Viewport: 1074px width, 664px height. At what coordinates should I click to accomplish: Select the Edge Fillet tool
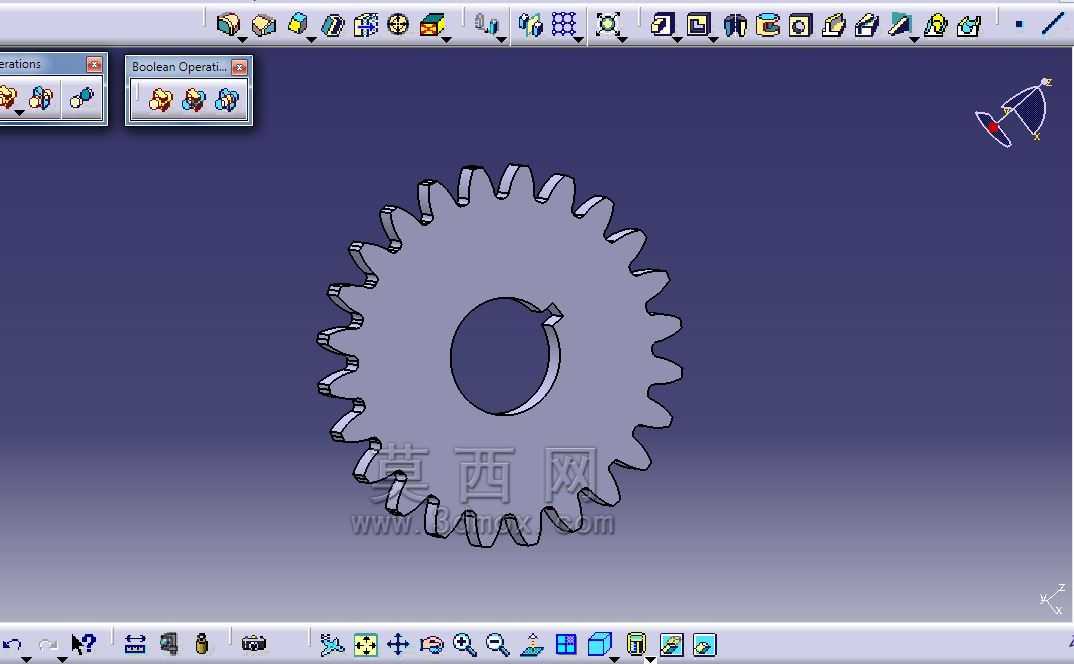click(x=229, y=25)
